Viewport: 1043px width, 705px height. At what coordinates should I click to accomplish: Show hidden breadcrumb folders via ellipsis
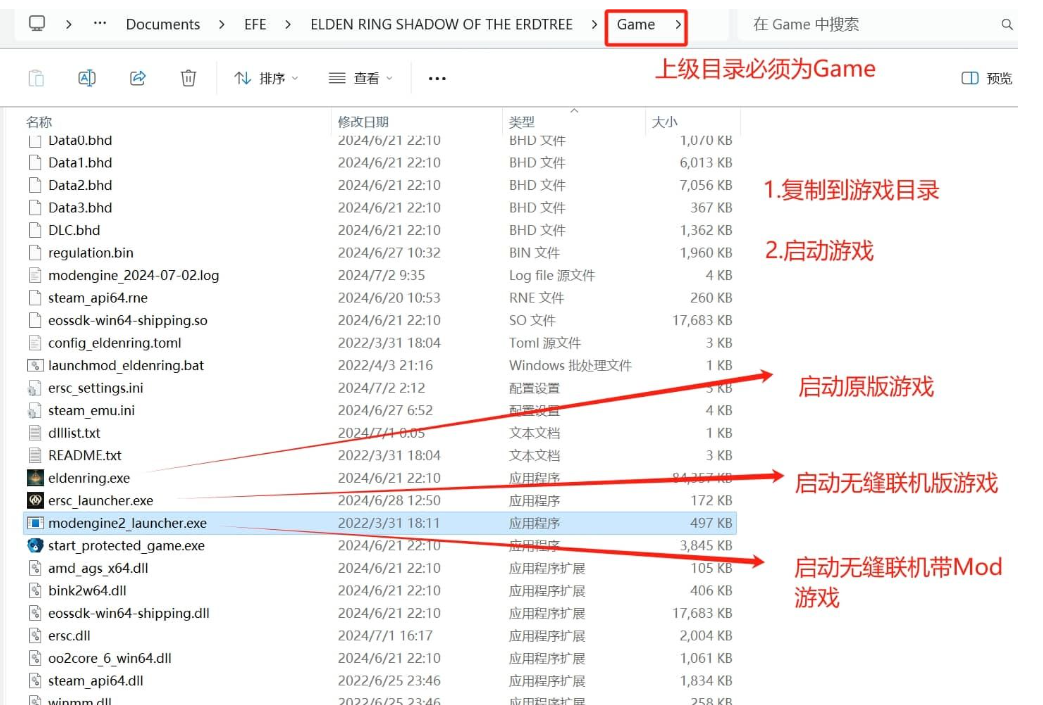click(x=100, y=23)
